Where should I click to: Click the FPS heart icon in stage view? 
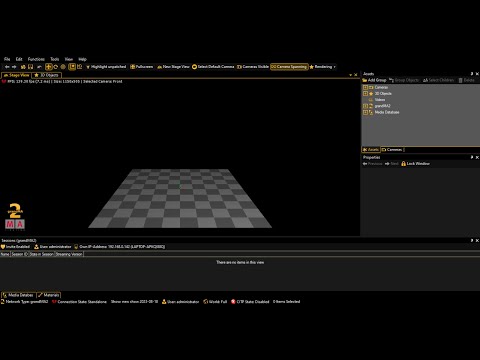(4, 81)
